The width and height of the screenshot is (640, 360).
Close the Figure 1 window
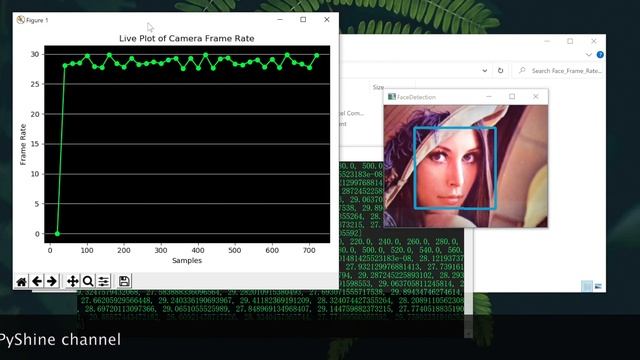click(x=327, y=20)
